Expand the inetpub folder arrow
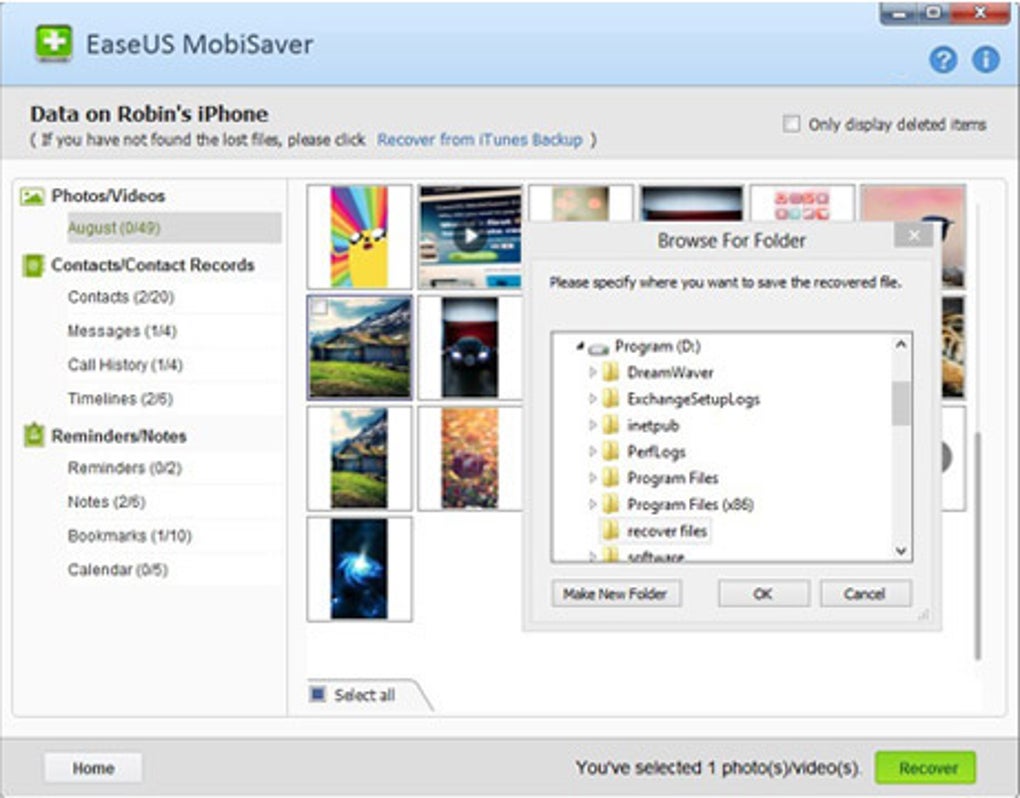1020x798 pixels. (593, 425)
